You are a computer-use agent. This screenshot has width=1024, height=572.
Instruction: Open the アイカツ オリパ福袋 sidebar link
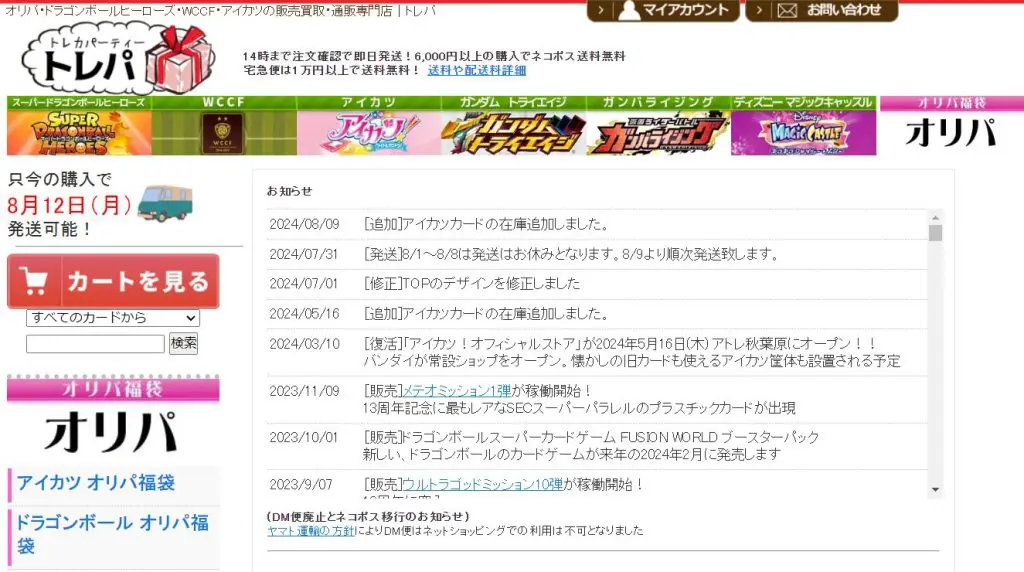pos(96,483)
